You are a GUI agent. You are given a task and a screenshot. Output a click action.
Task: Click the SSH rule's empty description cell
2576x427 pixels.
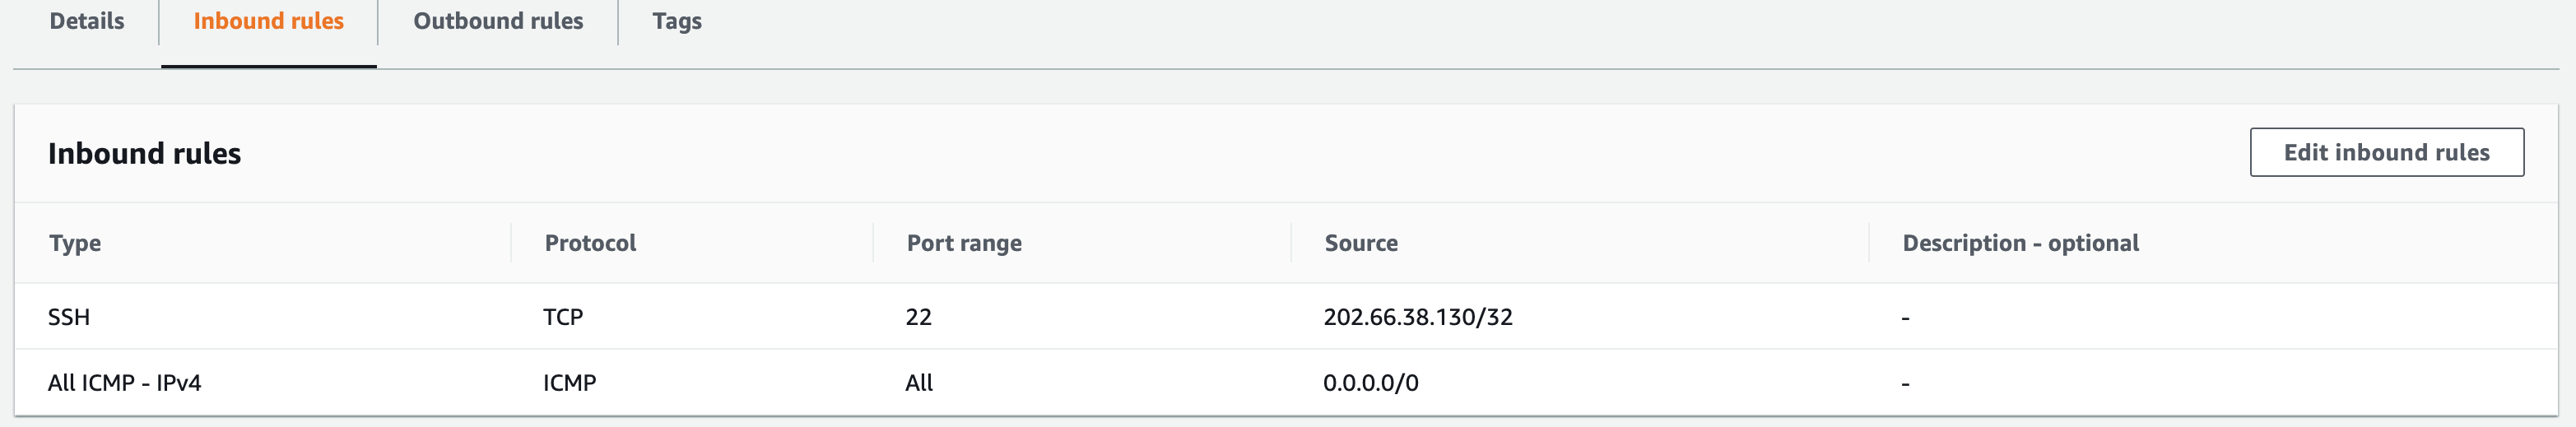1905,318
